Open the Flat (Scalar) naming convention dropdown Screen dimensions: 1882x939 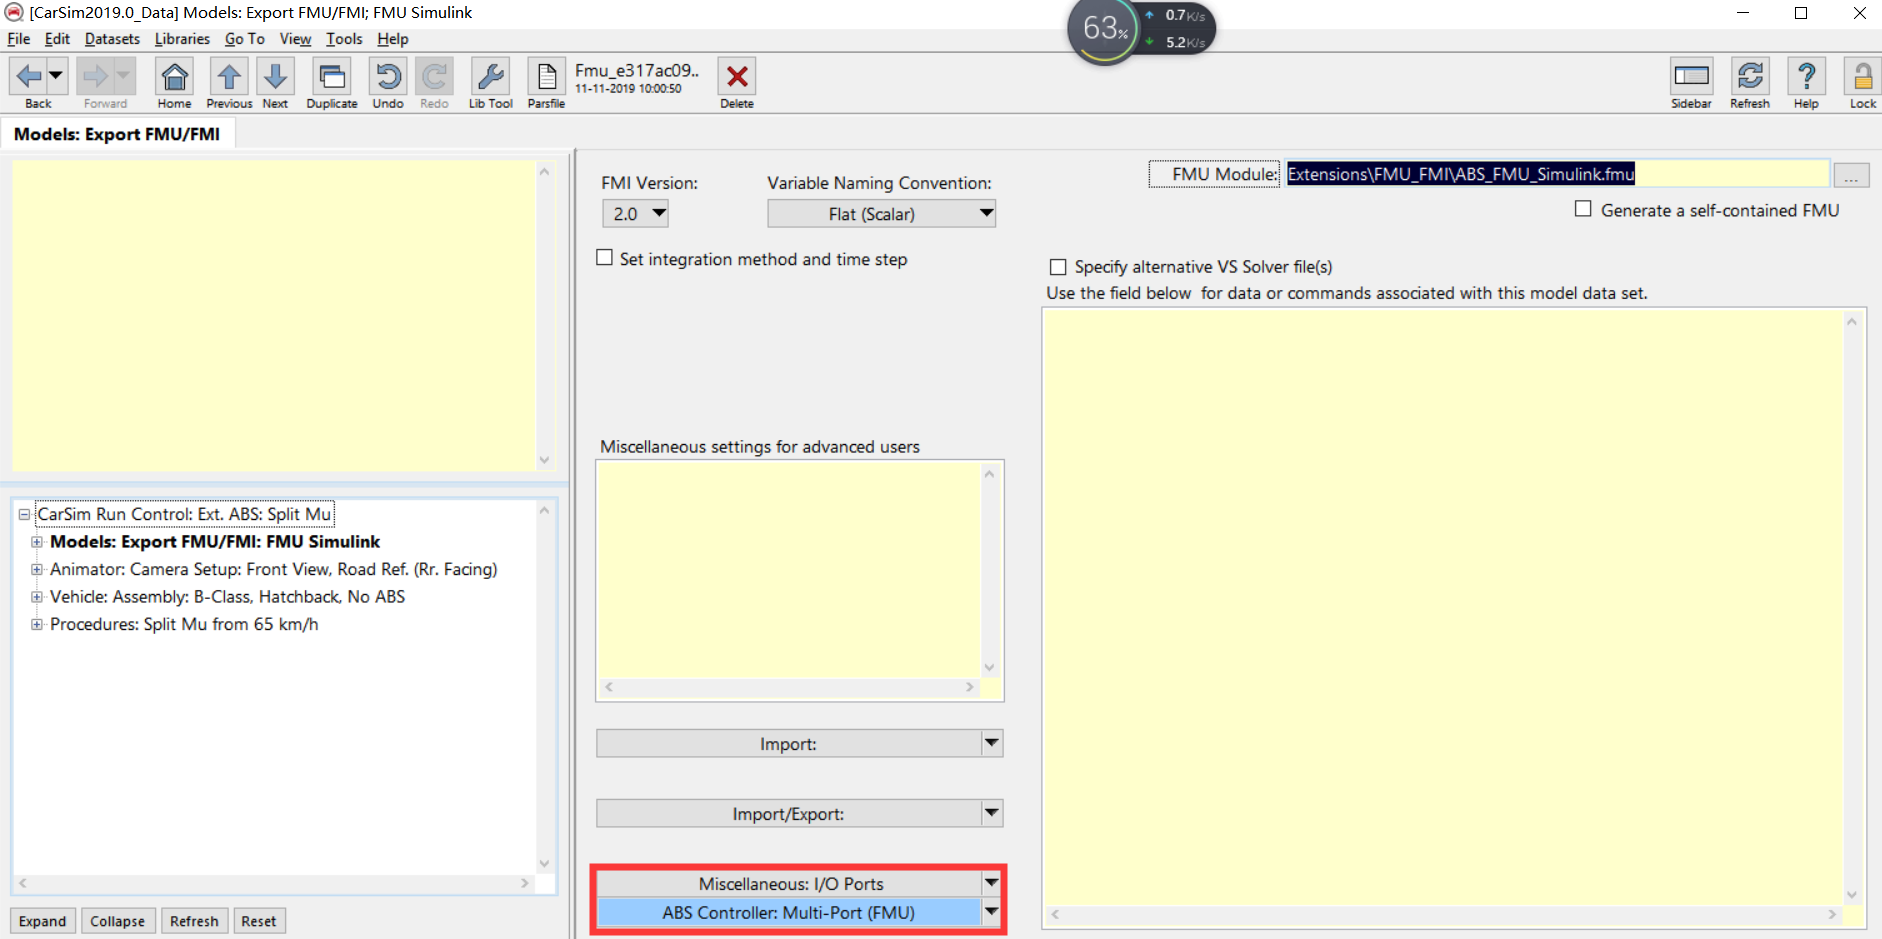point(881,213)
